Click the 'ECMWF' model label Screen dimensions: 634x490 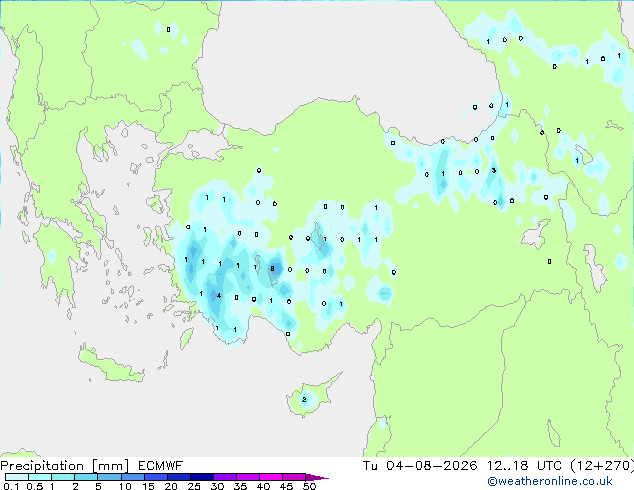(x=161, y=466)
